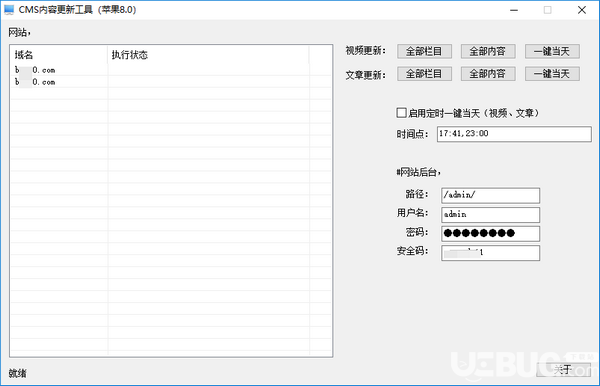600x386 pixels.
Task: Click the app icon in title bar
Action: click(x=9, y=10)
